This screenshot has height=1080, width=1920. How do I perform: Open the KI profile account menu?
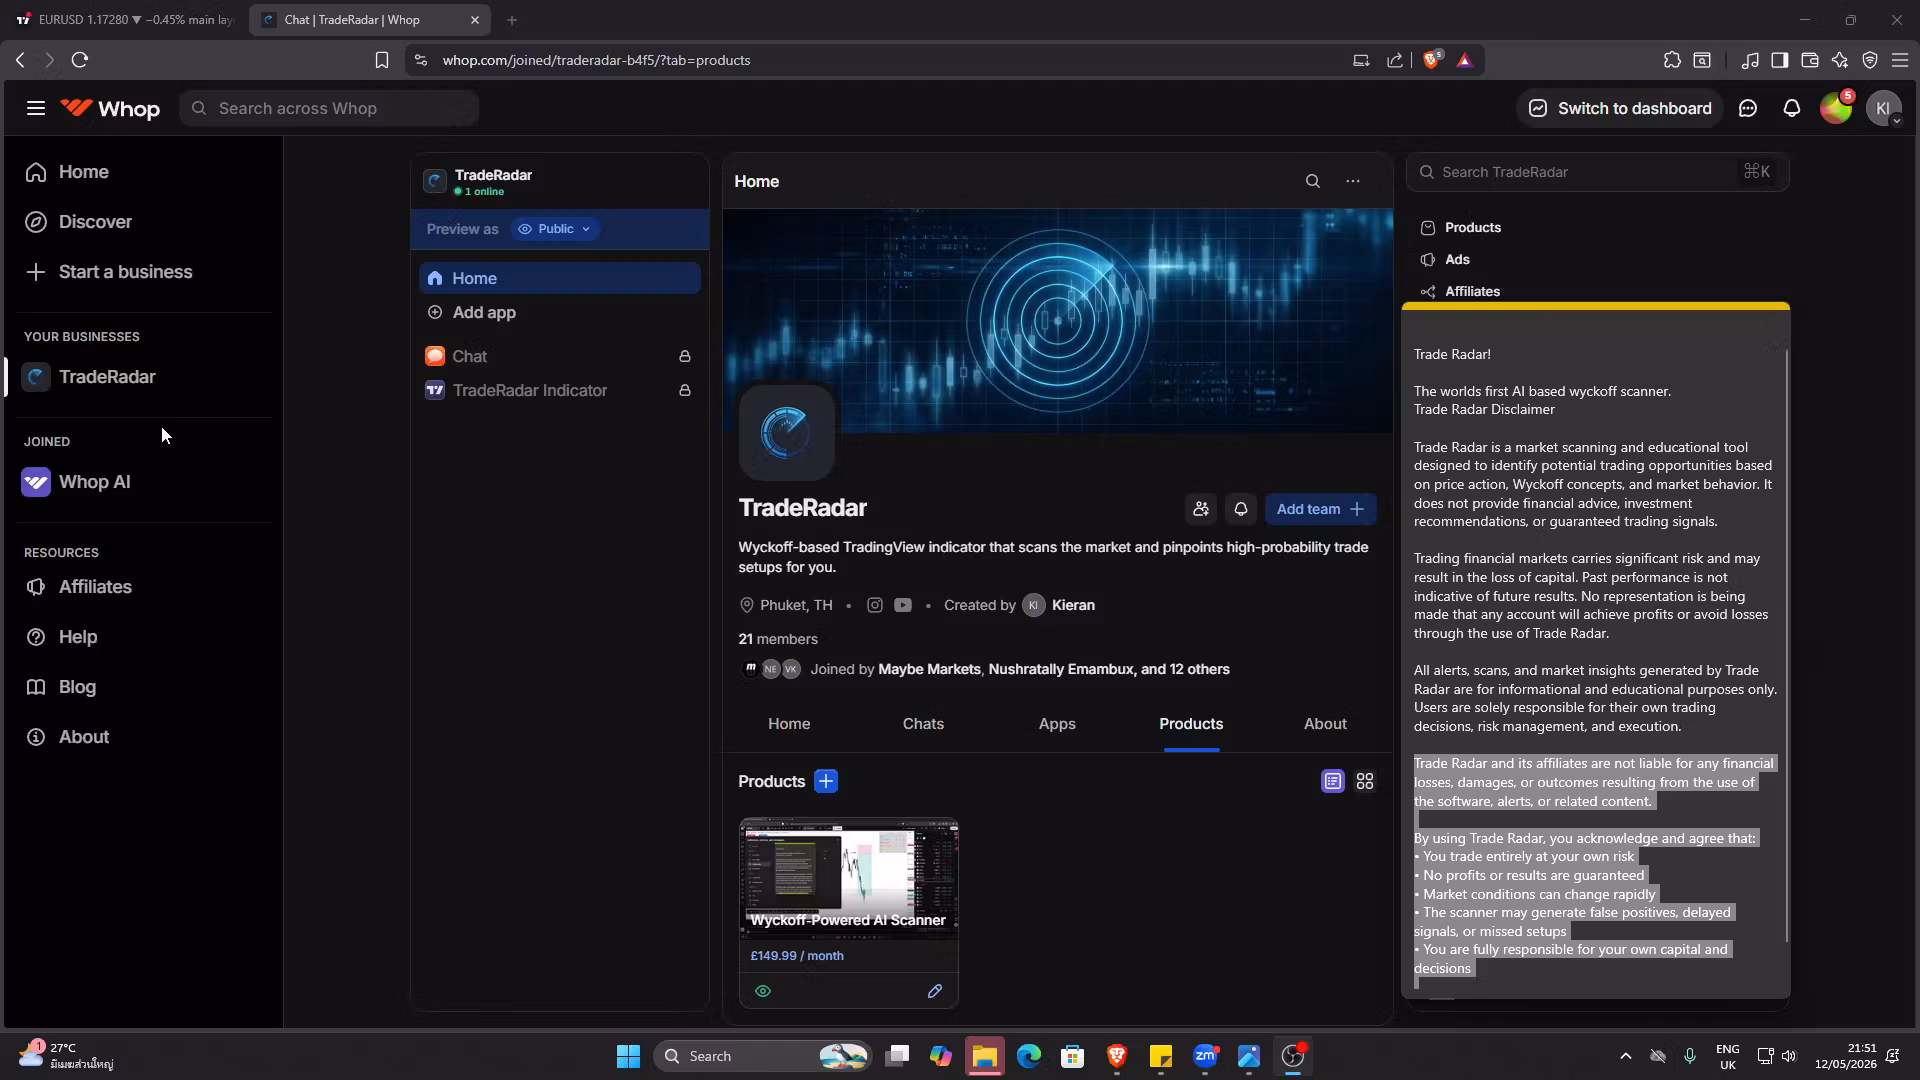click(1884, 108)
